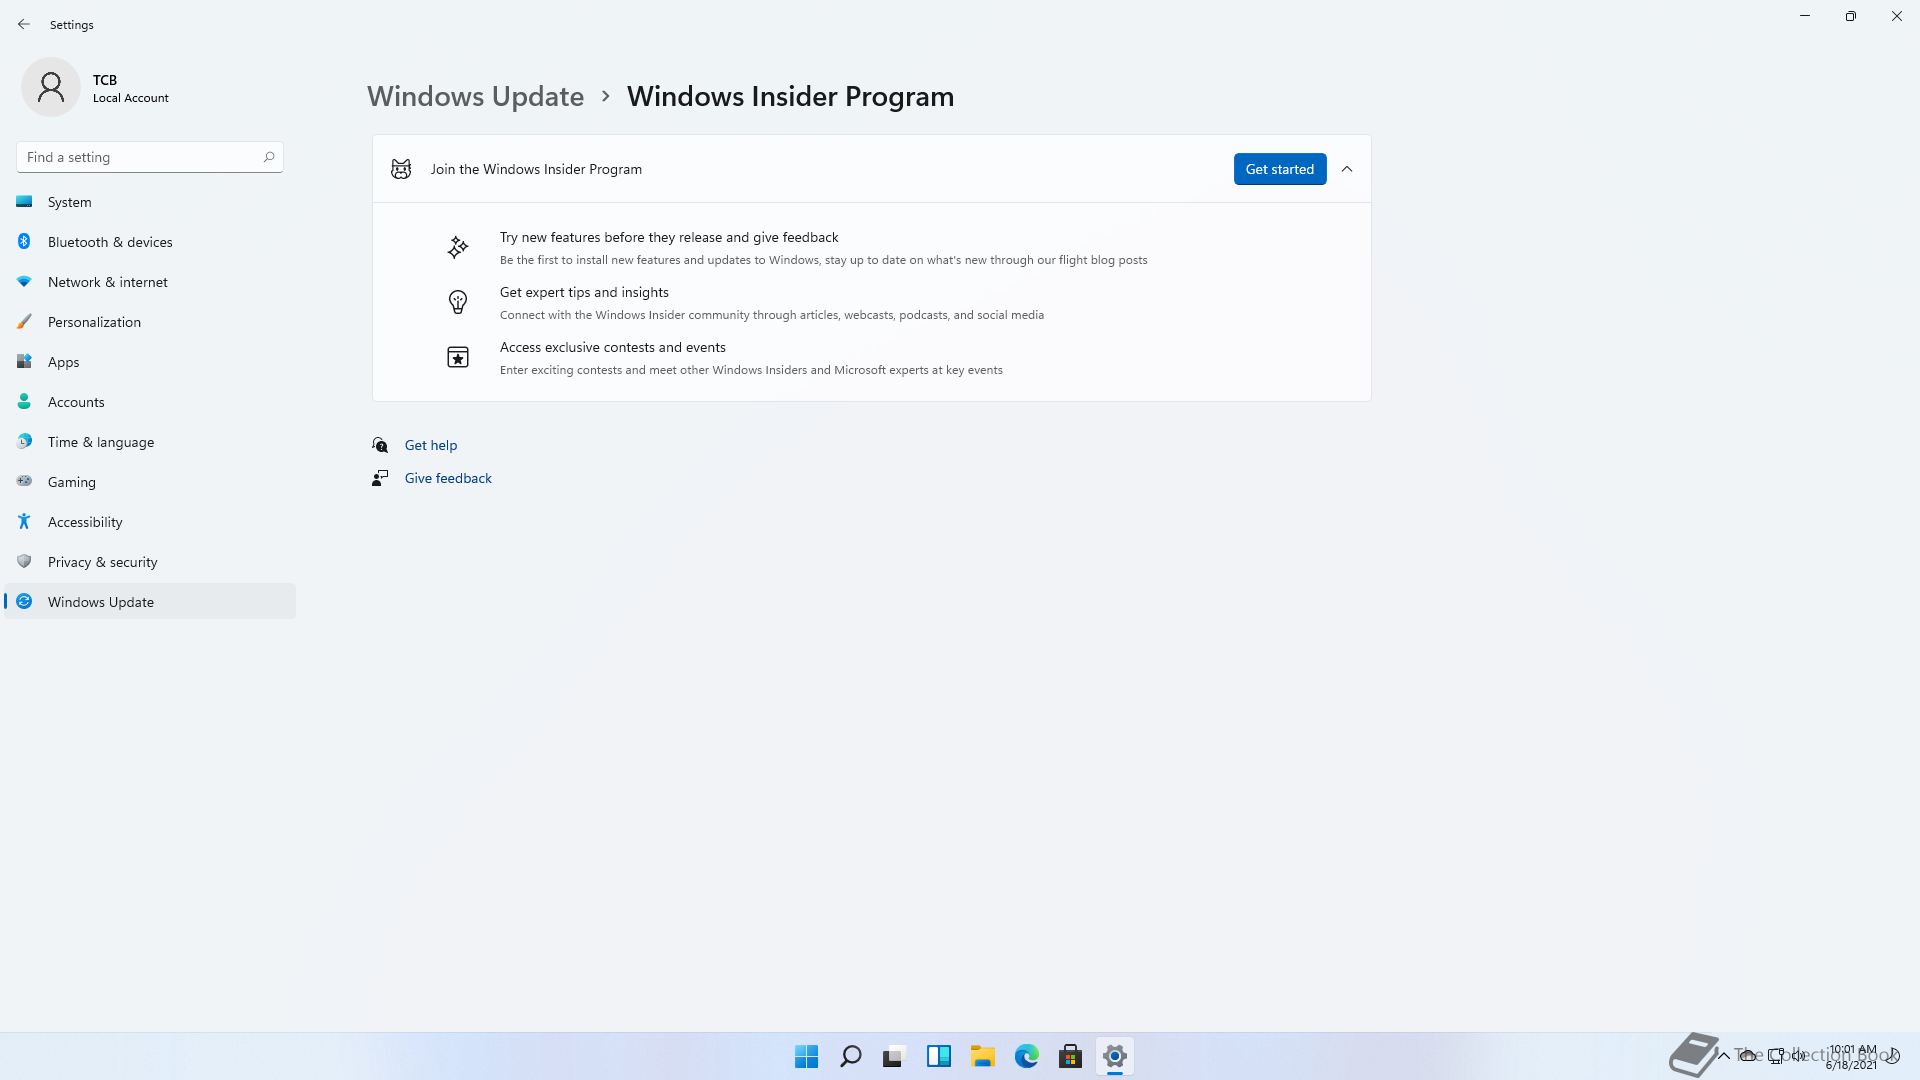
Task: Click the back arrow in Settings
Action: coord(24,24)
